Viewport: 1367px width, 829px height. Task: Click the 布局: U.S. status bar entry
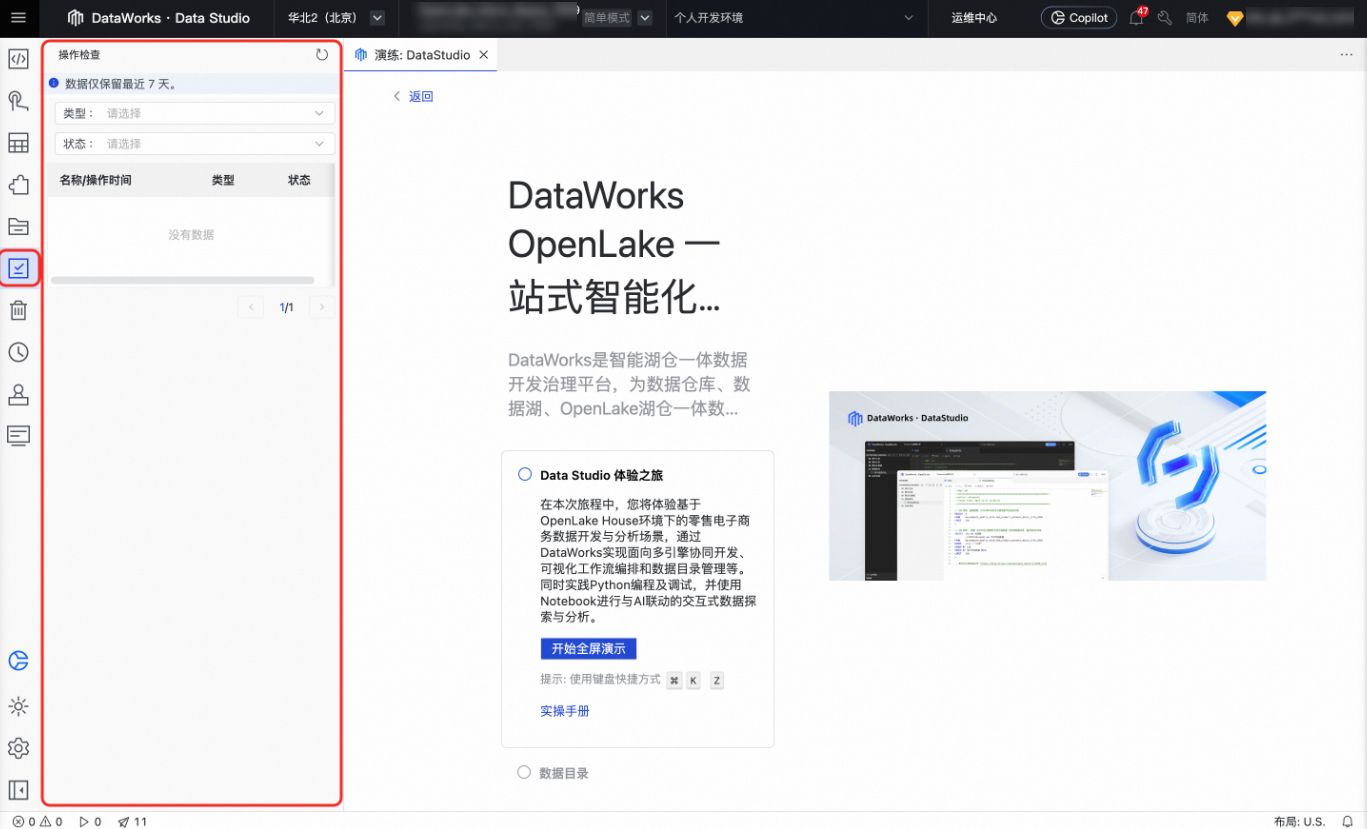1299,822
